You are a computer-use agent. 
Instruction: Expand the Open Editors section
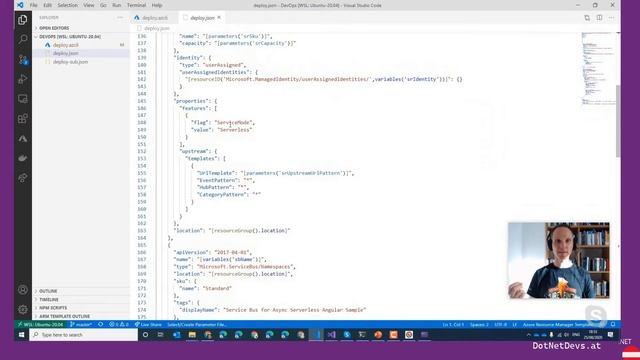81,28
